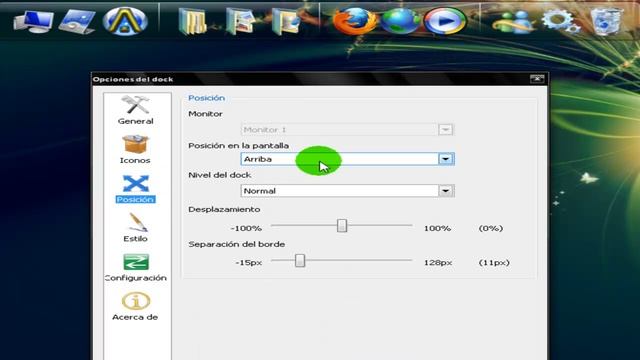The width and height of the screenshot is (640, 360).
Task: Open the laptop pictures icon in dock
Action: click(x=77, y=22)
